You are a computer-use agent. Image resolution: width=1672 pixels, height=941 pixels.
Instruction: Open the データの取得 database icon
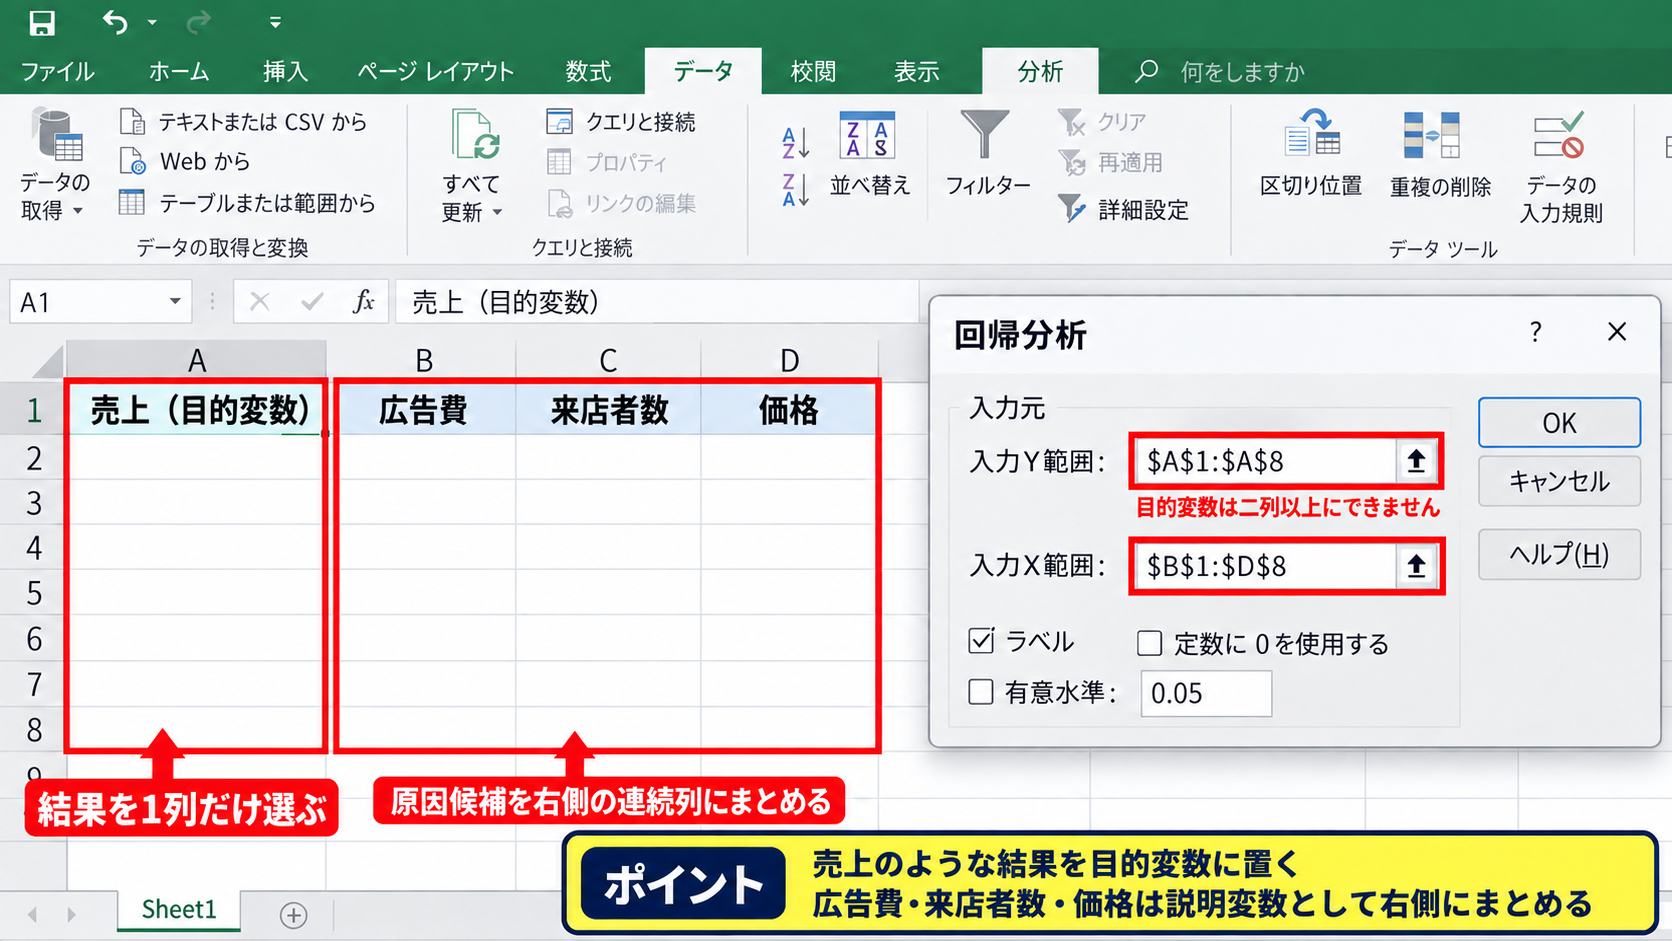click(56, 135)
